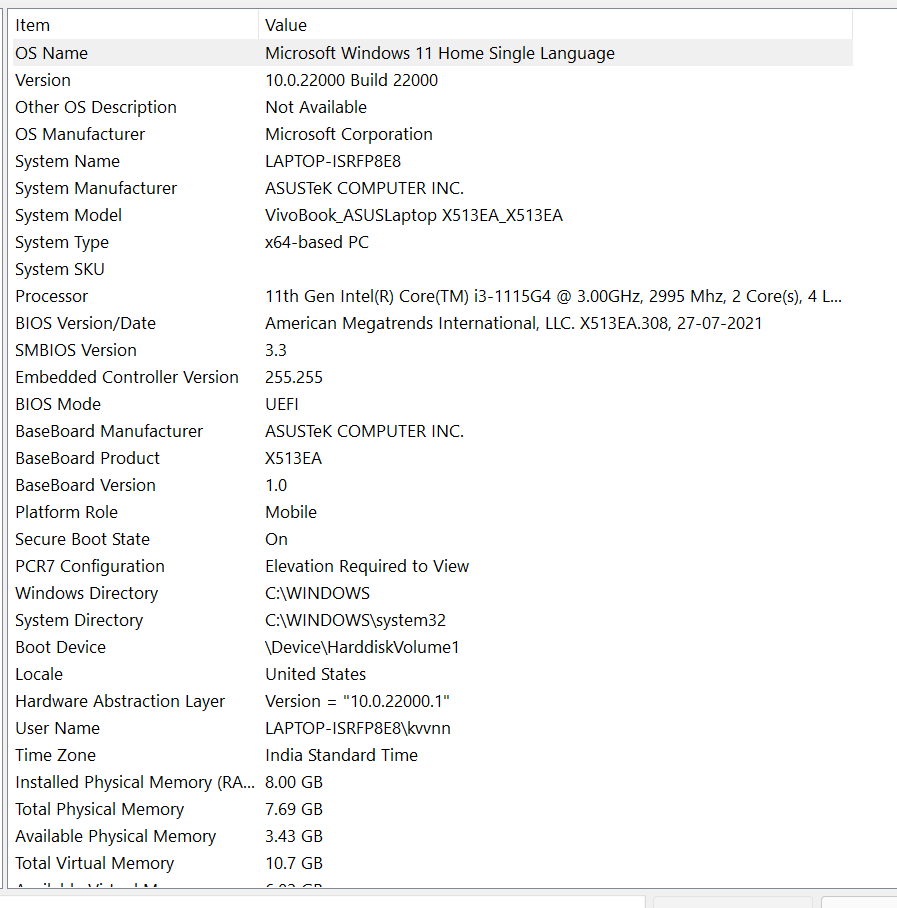897x908 pixels.
Task: Click the Microsoft Corporation value
Action: 349,134
